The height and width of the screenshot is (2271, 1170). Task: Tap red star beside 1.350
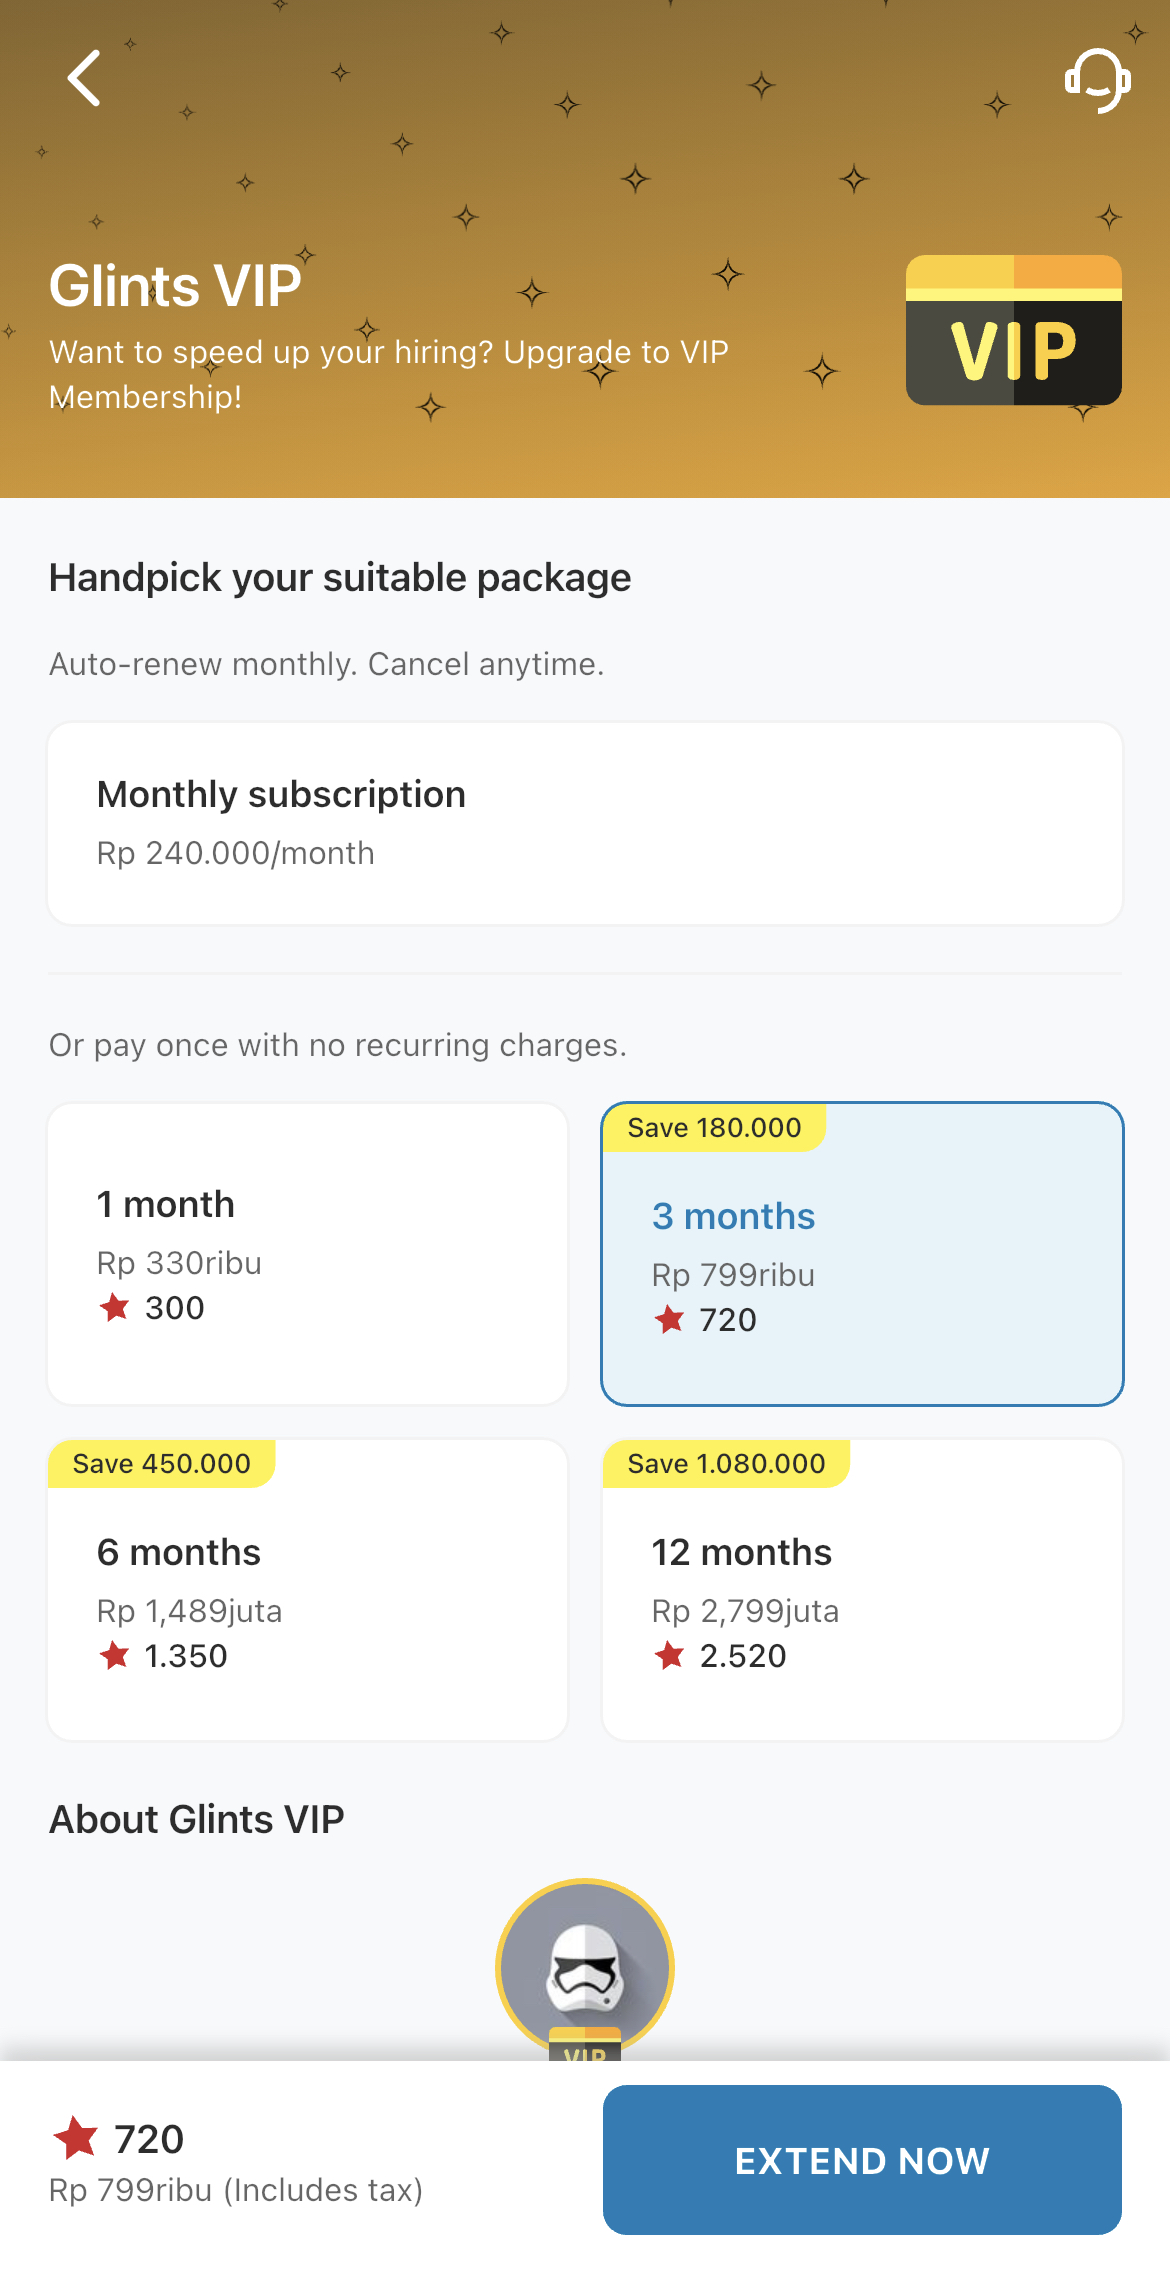(x=114, y=1655)
